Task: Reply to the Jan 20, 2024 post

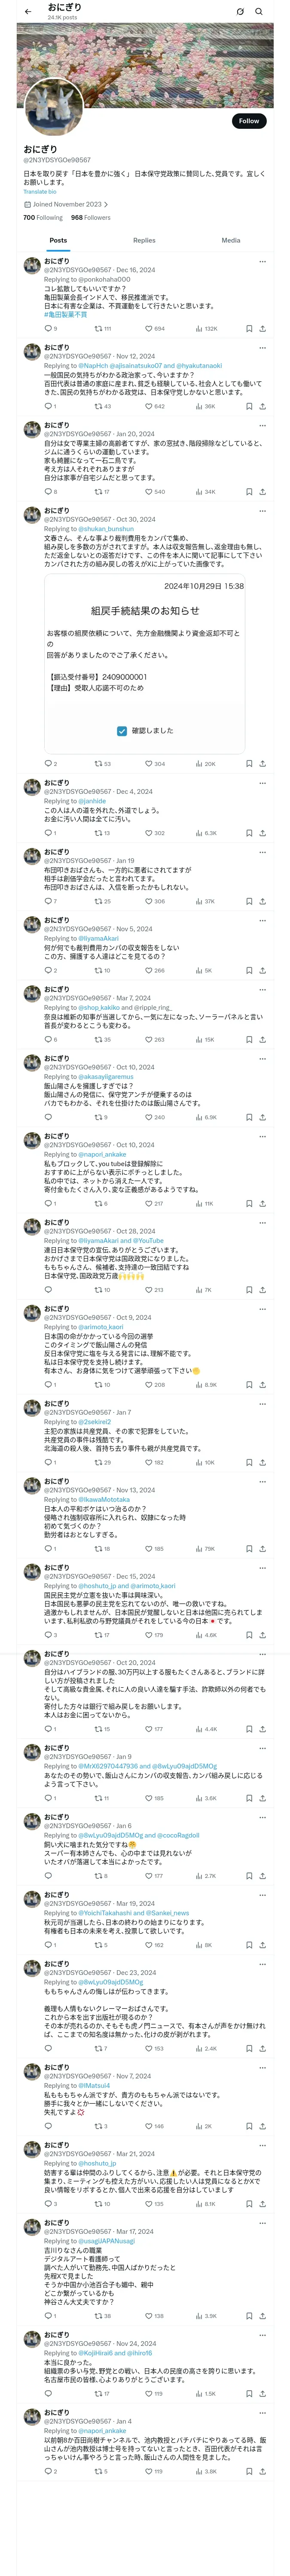Action: (x=48, y=492)
